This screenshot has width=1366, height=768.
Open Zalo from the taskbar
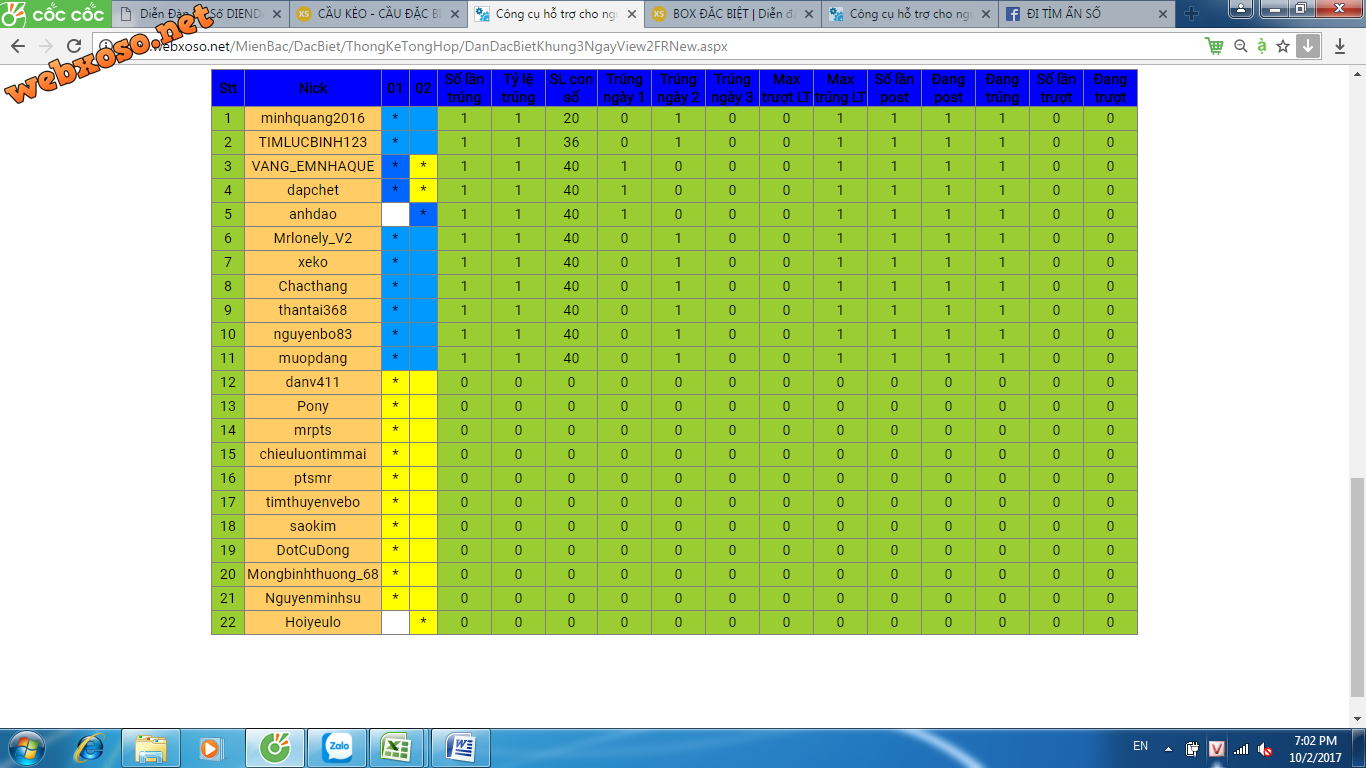tap(337, 748)
